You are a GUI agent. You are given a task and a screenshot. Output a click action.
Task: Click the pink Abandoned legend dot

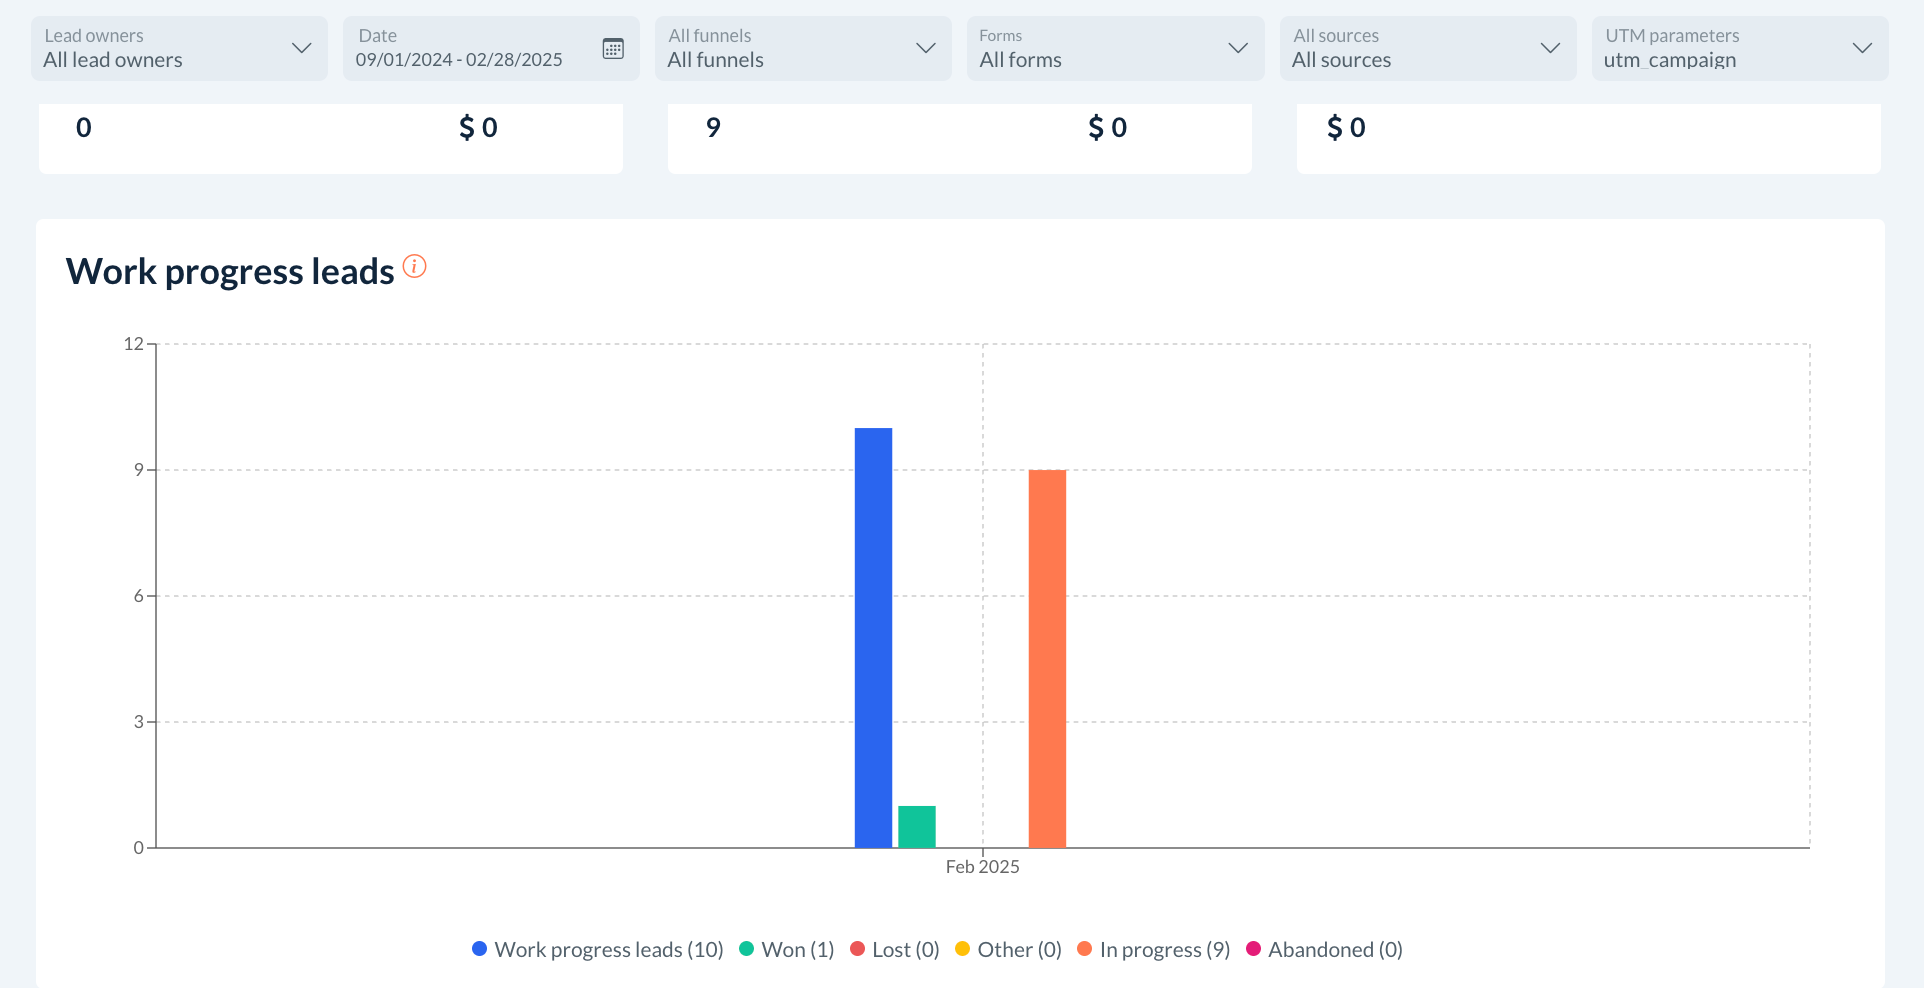click(1253, 949)
